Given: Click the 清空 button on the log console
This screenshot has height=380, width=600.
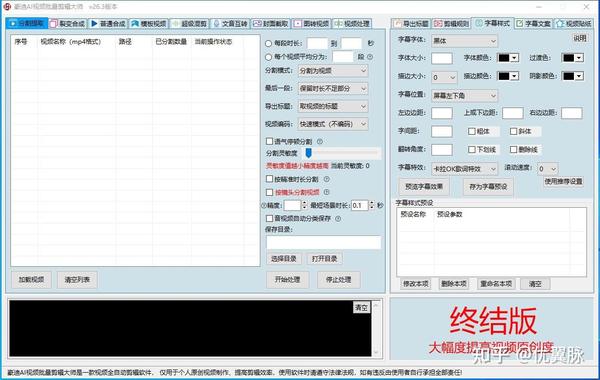Looking at the screenshot, I should point(361,307).
